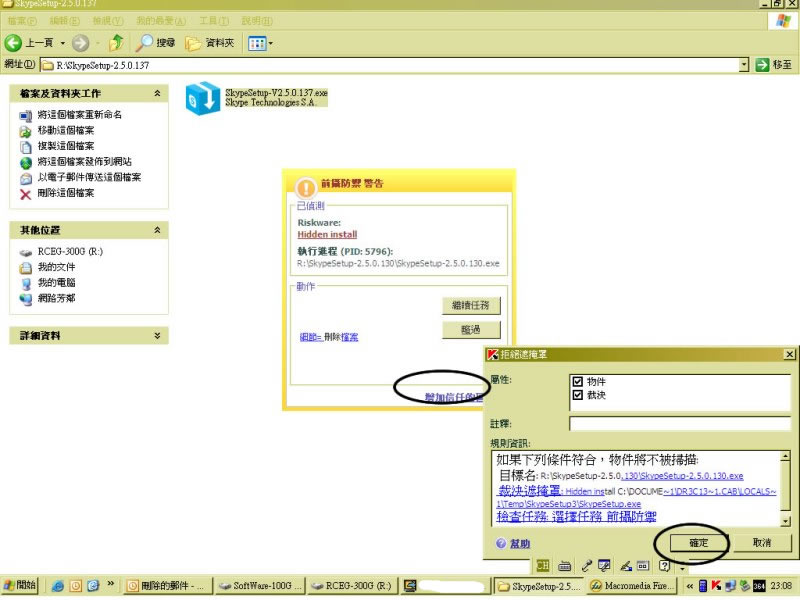Click the CH language bar indicator

(x=542, y=565)
